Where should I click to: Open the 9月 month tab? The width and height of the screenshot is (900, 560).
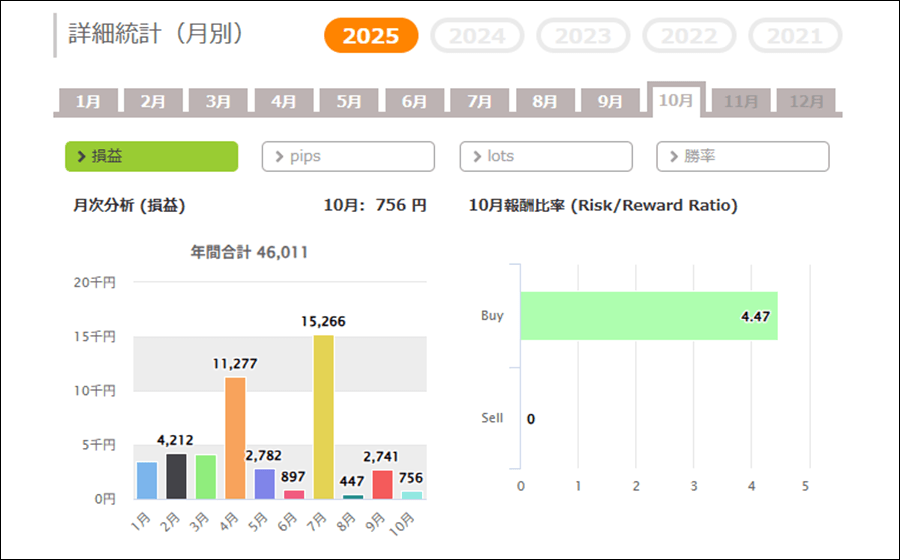click(x=610, y=102)
